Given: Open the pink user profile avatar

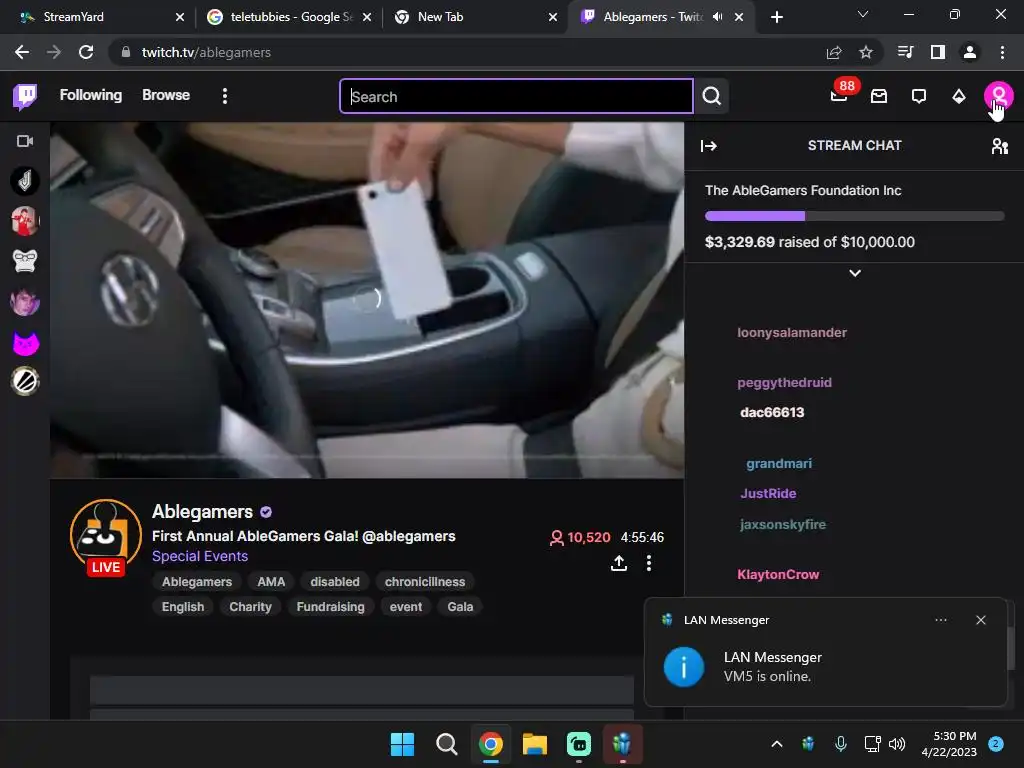Looking at the screenshot, I should click(x=999, y=96).
